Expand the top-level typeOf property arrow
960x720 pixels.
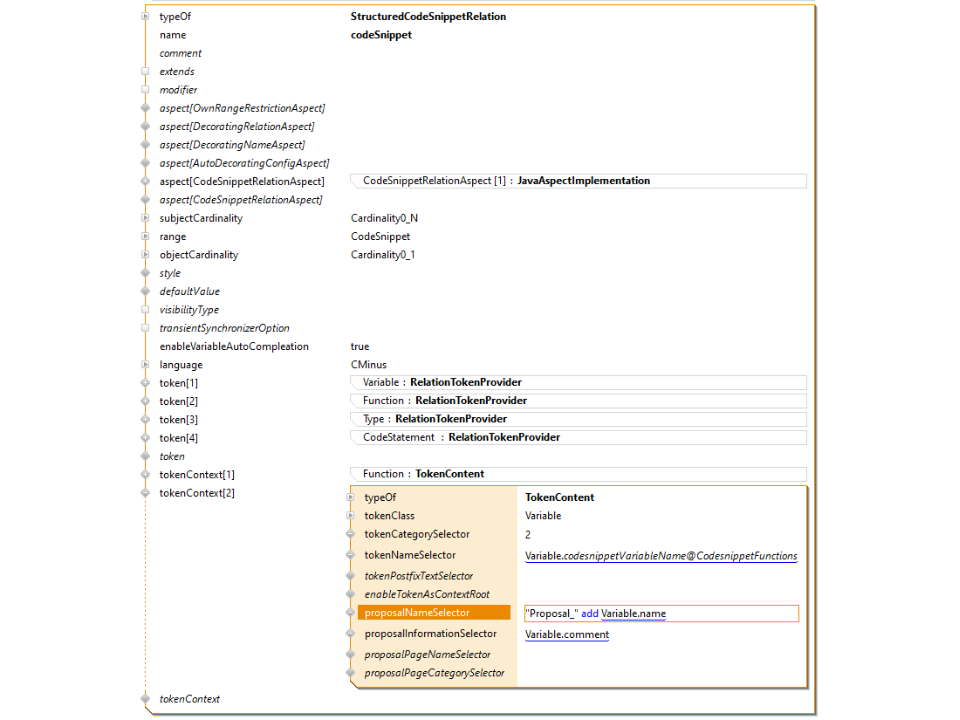(145, 17)
